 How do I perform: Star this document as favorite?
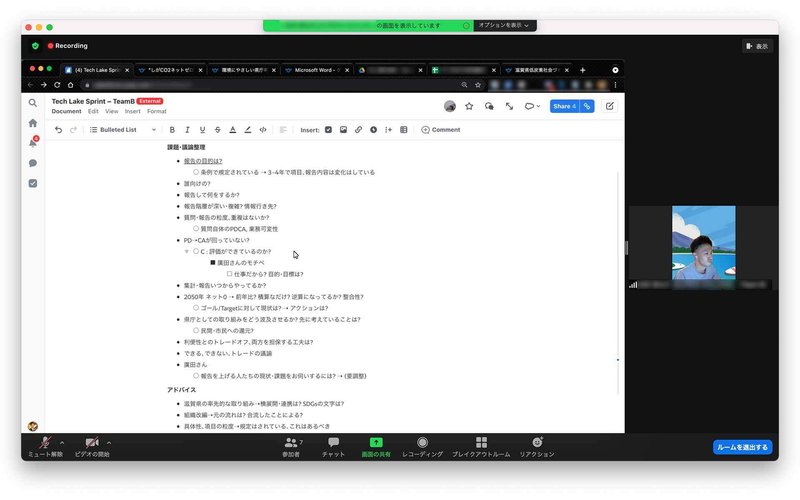[x=469, y=106]
